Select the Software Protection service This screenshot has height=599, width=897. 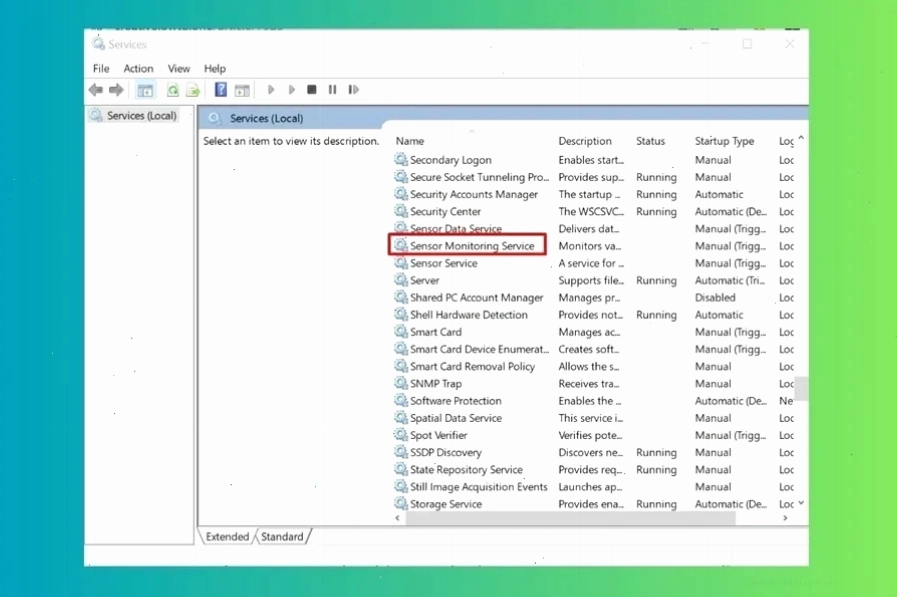pyautogui.click(x=455, y=400)
